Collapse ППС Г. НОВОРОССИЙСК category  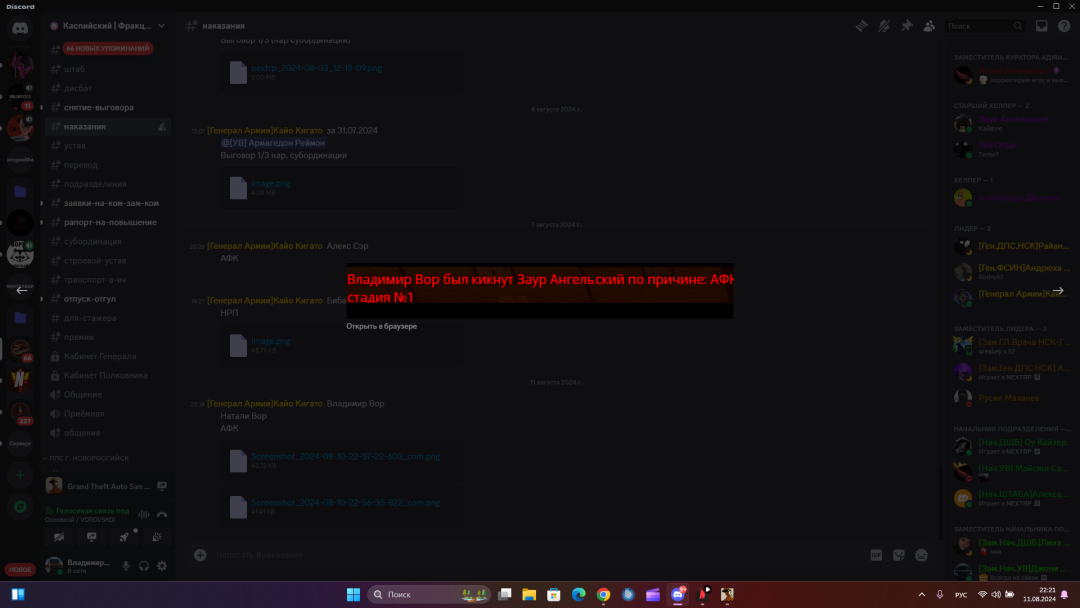click(x=87, y=458)
